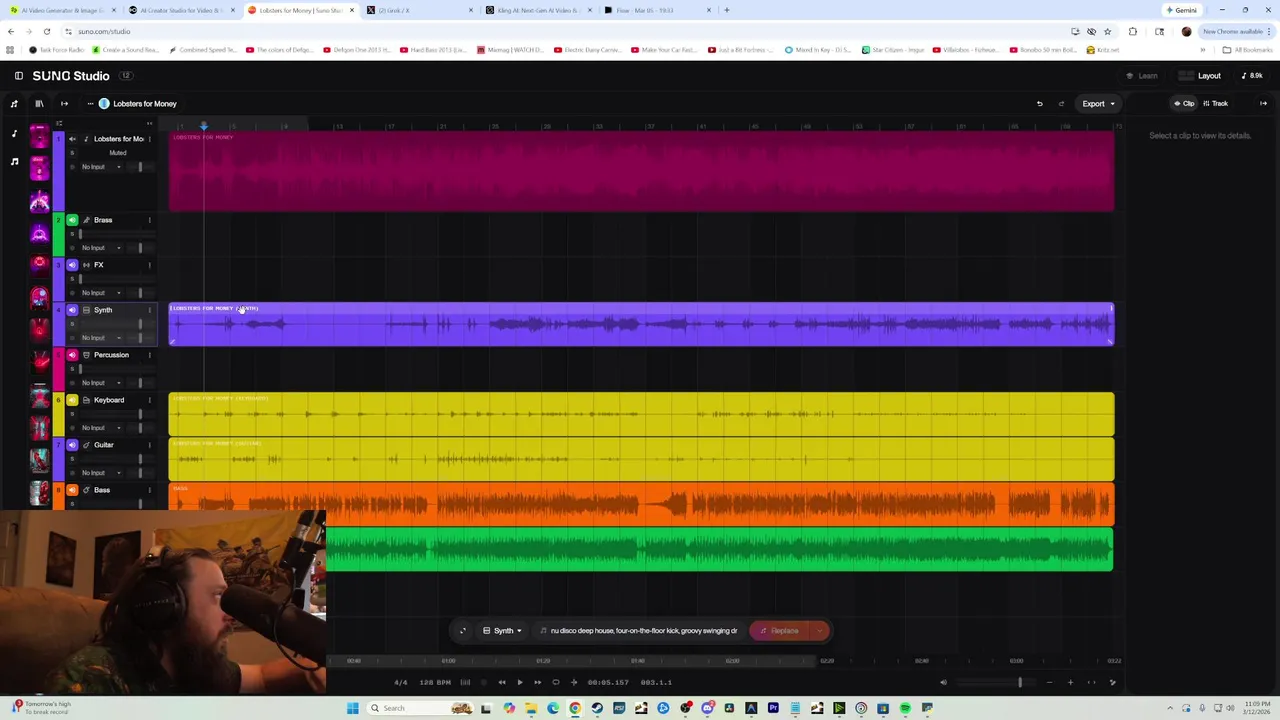The height and width of the screenshot is (720, 1280).
Task: Start playback with the play button
Action: pos(519,682)
